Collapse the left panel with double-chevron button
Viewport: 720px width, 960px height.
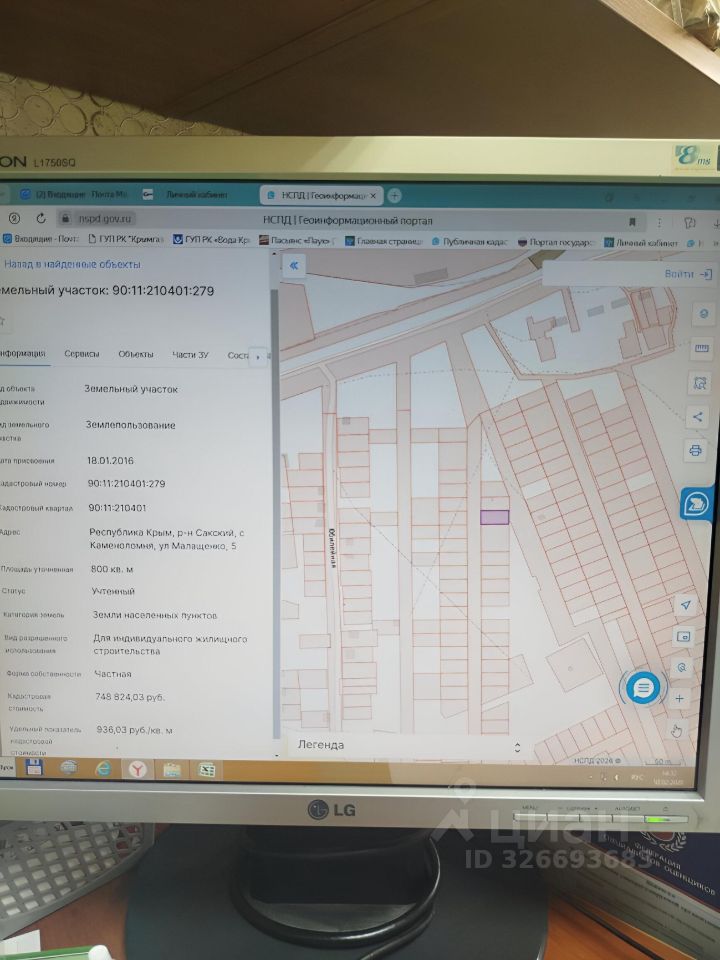click(x=294, y=266)
